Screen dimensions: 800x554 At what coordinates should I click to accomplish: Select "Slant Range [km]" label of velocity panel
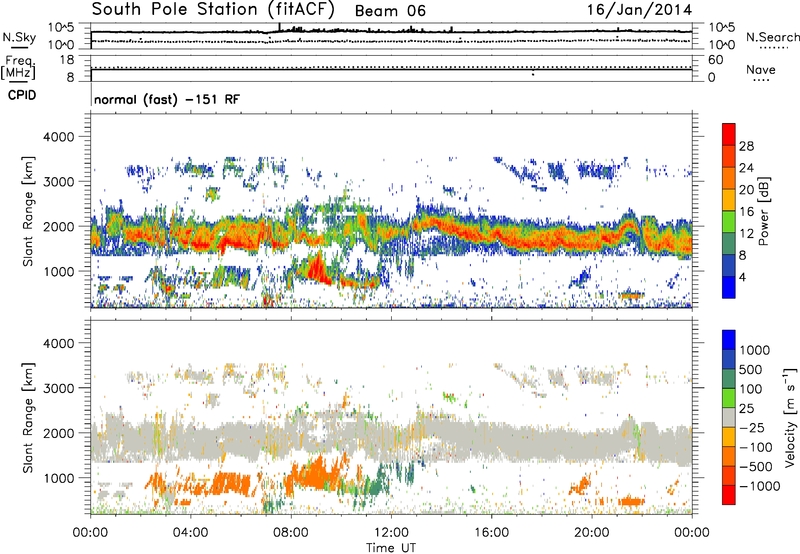(x=28, y=418)
